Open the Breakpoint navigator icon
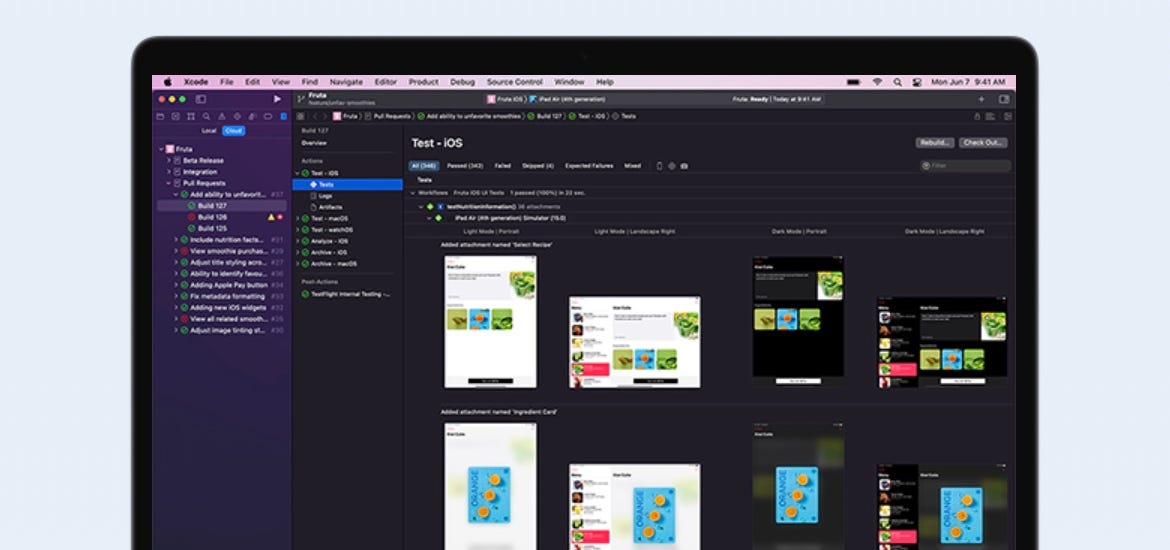 pyautogui.click(x=268, y=116)
